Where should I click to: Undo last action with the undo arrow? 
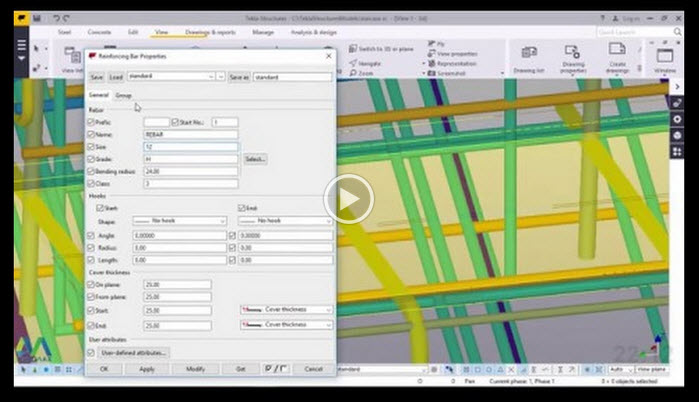(56, 18)
